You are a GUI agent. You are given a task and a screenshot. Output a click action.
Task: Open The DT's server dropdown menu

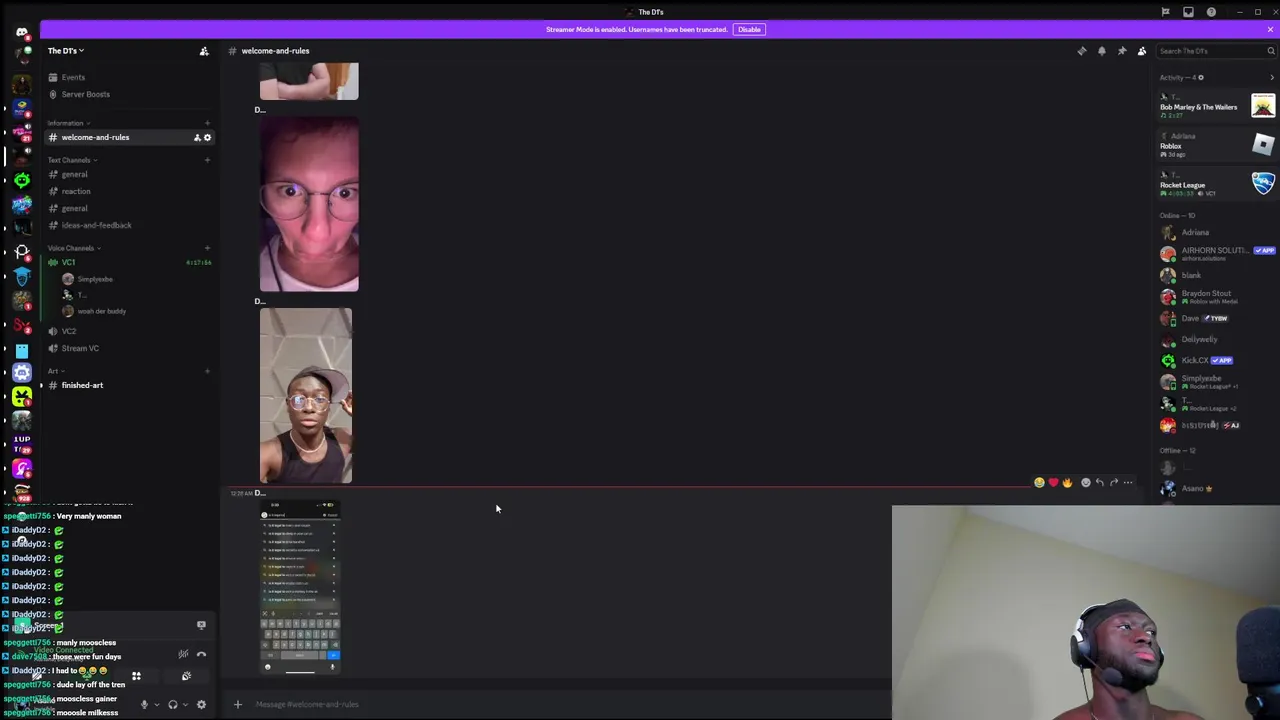coord(66,51)
